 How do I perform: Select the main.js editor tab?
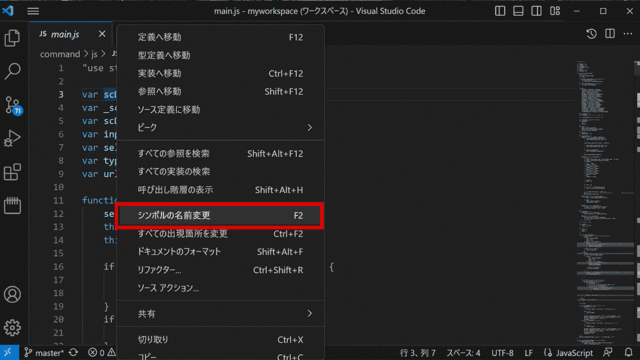(71, 34)
